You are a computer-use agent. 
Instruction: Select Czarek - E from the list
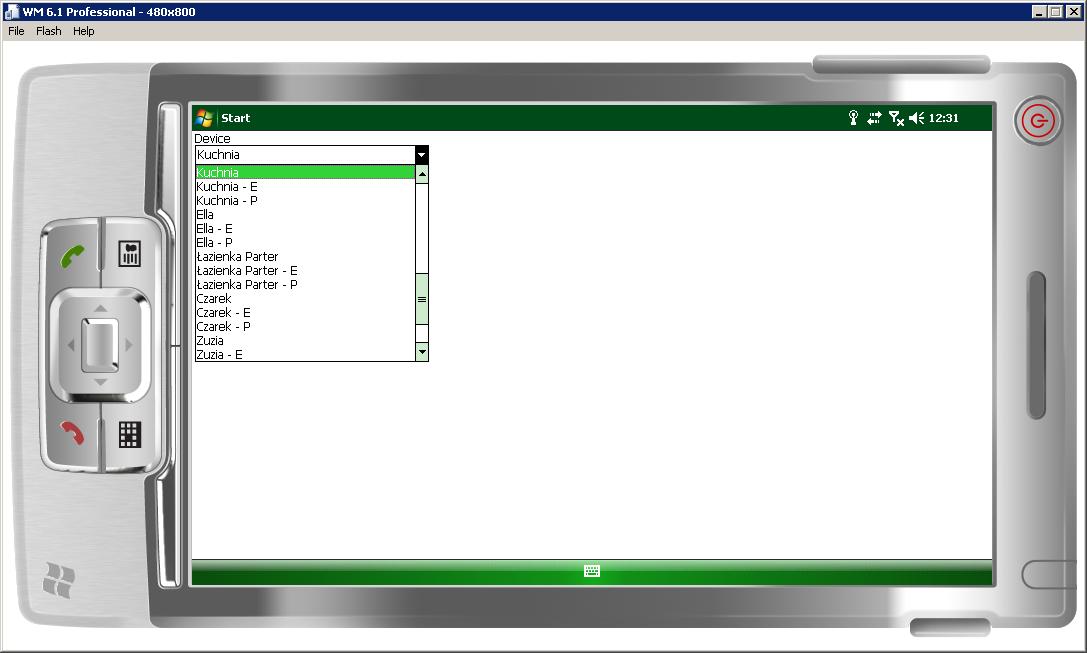point(305,313)
